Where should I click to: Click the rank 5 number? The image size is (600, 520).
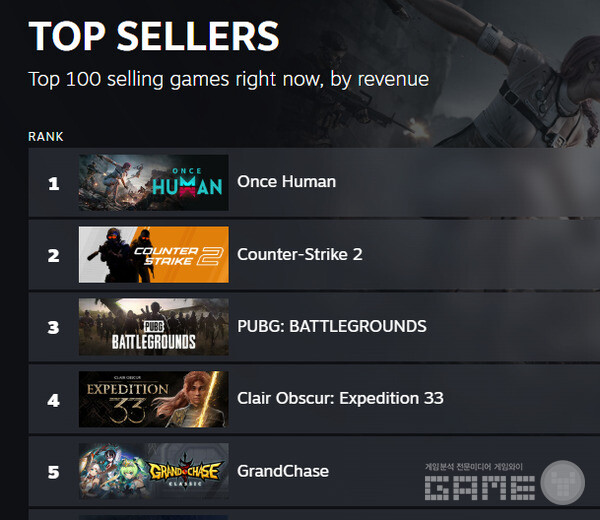(x=54, y=471)
